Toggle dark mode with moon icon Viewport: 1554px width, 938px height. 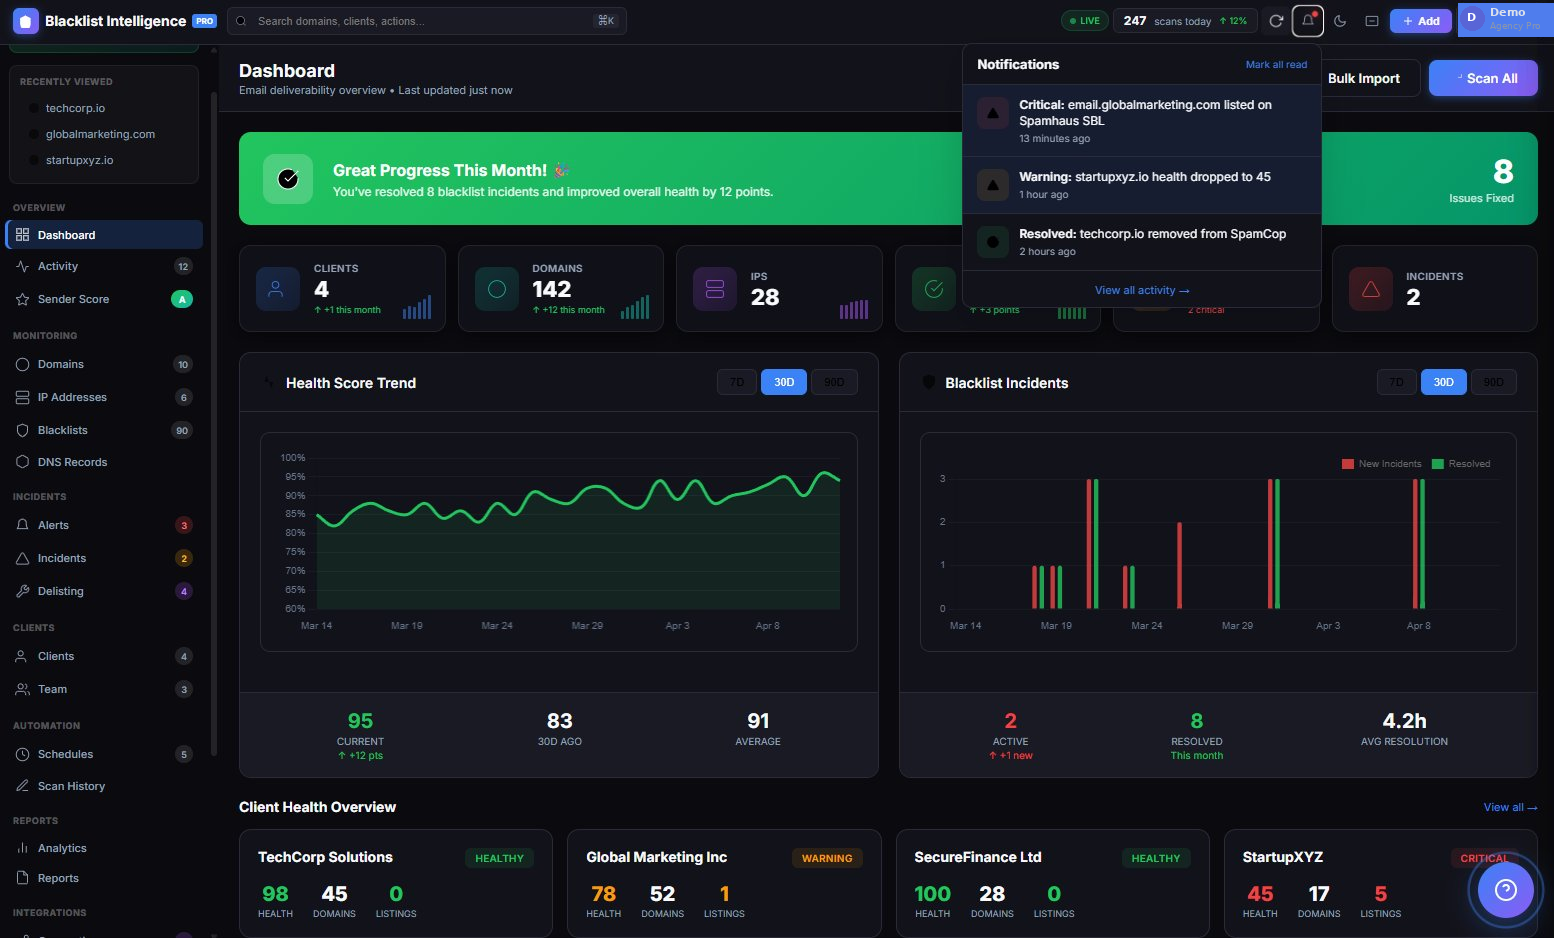click(x=1340, y=21)
